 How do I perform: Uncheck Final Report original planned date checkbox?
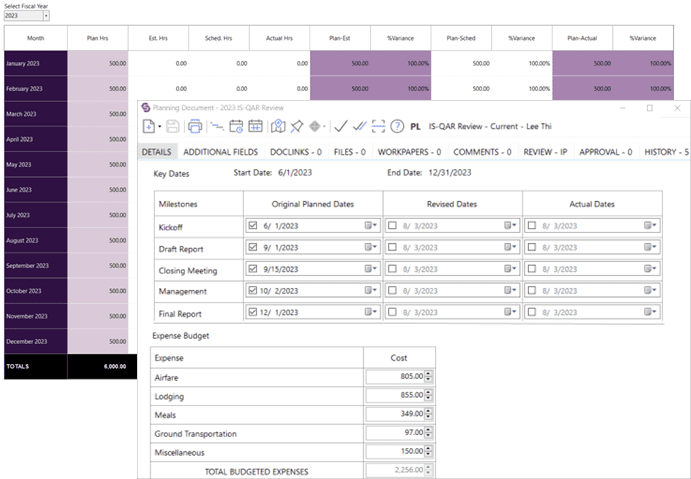click(253, 312)
